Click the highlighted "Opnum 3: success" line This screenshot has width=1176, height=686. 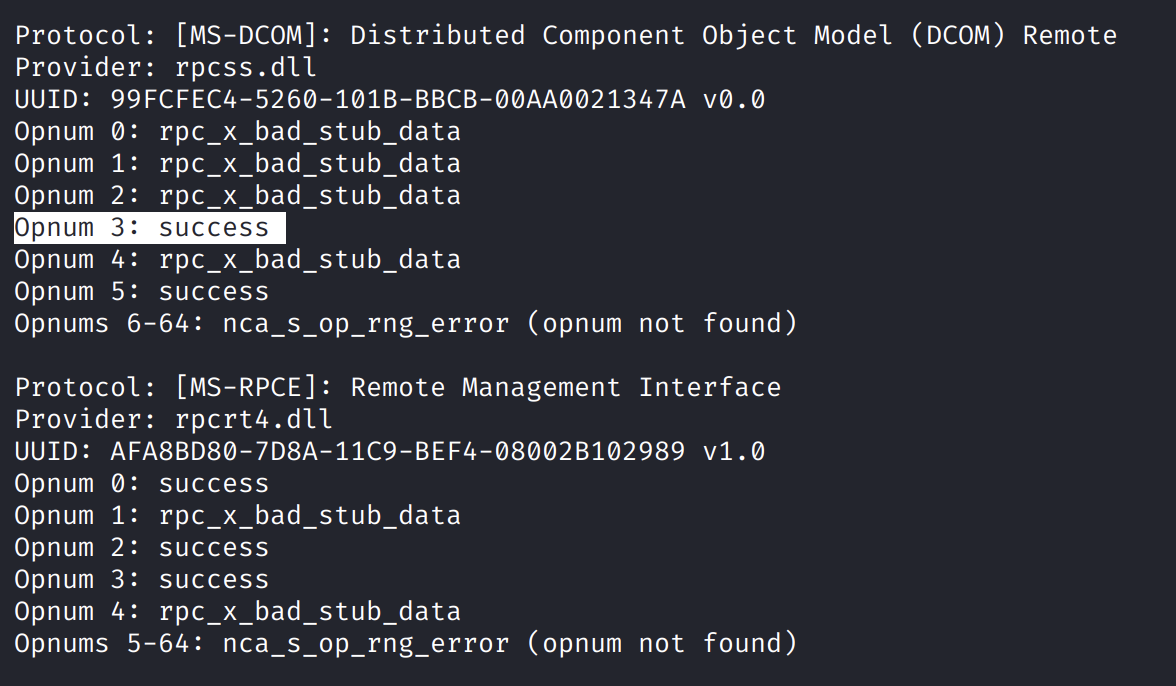(x=142, y=228)
